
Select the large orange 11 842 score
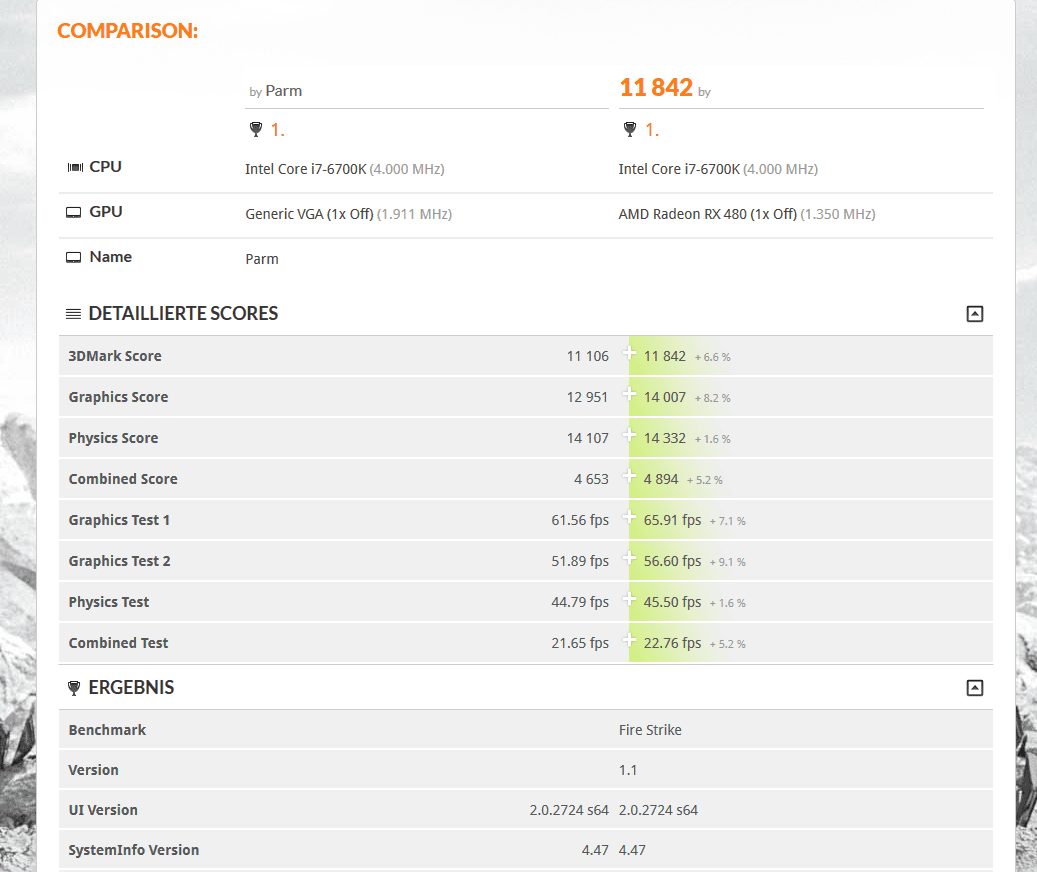click(656, 87)
